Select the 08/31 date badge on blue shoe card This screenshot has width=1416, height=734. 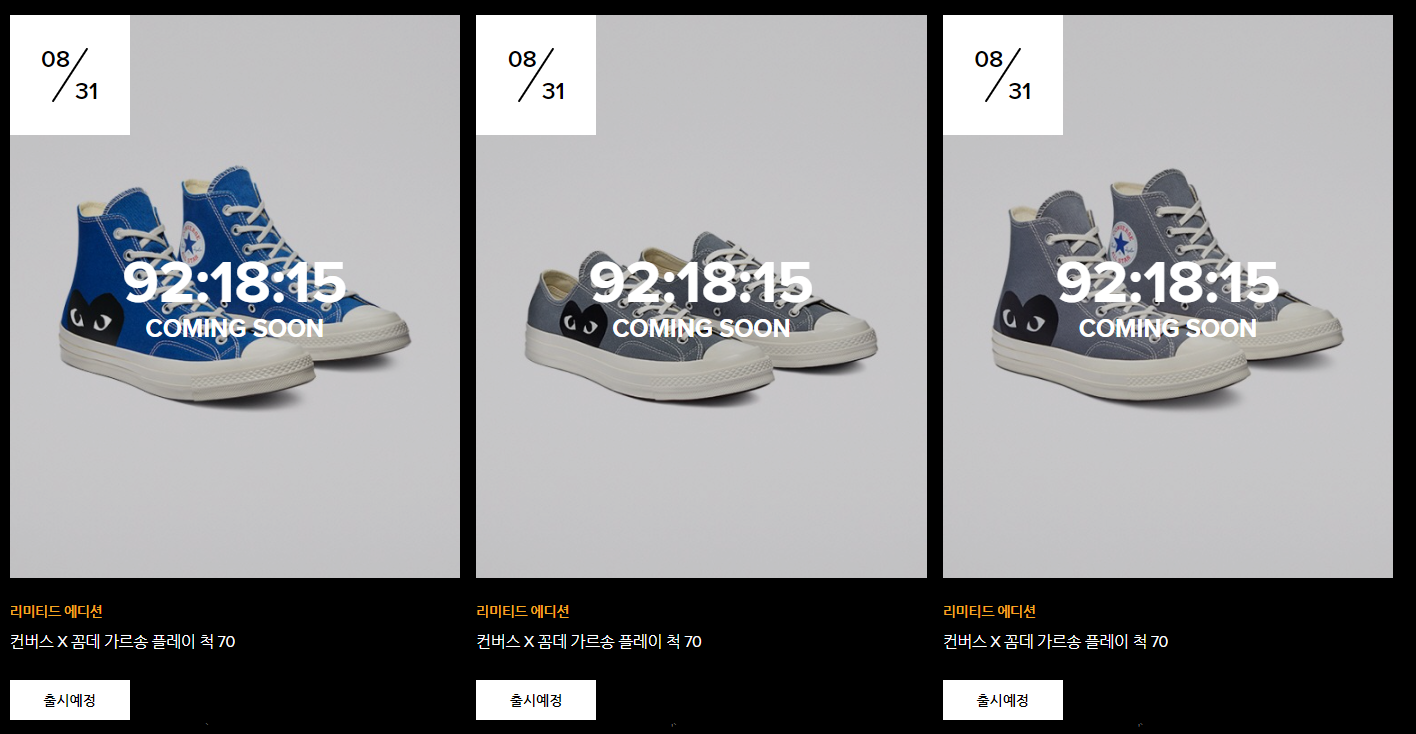pyautogui.click(x=70, y=75)
